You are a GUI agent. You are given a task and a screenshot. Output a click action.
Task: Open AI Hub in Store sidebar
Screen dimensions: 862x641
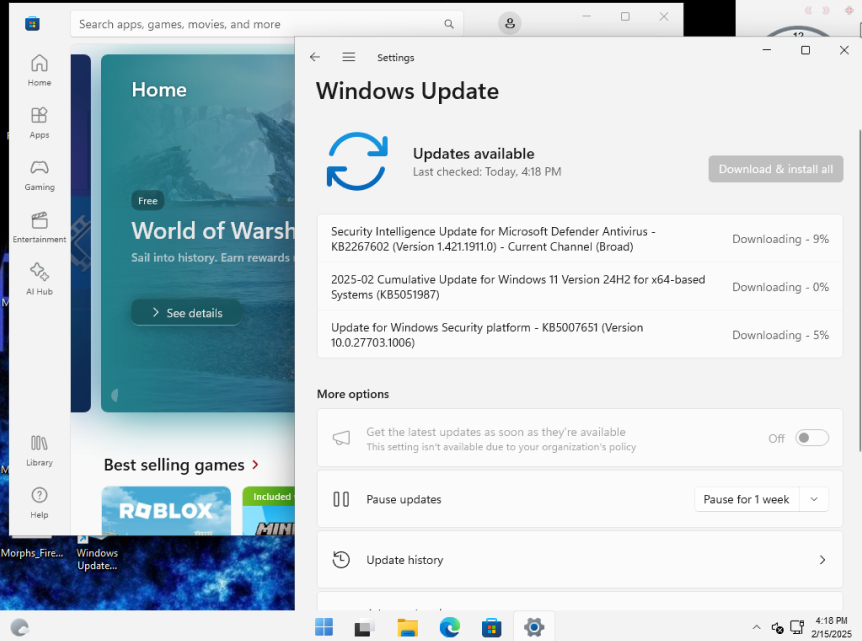(x=39, y=278)
